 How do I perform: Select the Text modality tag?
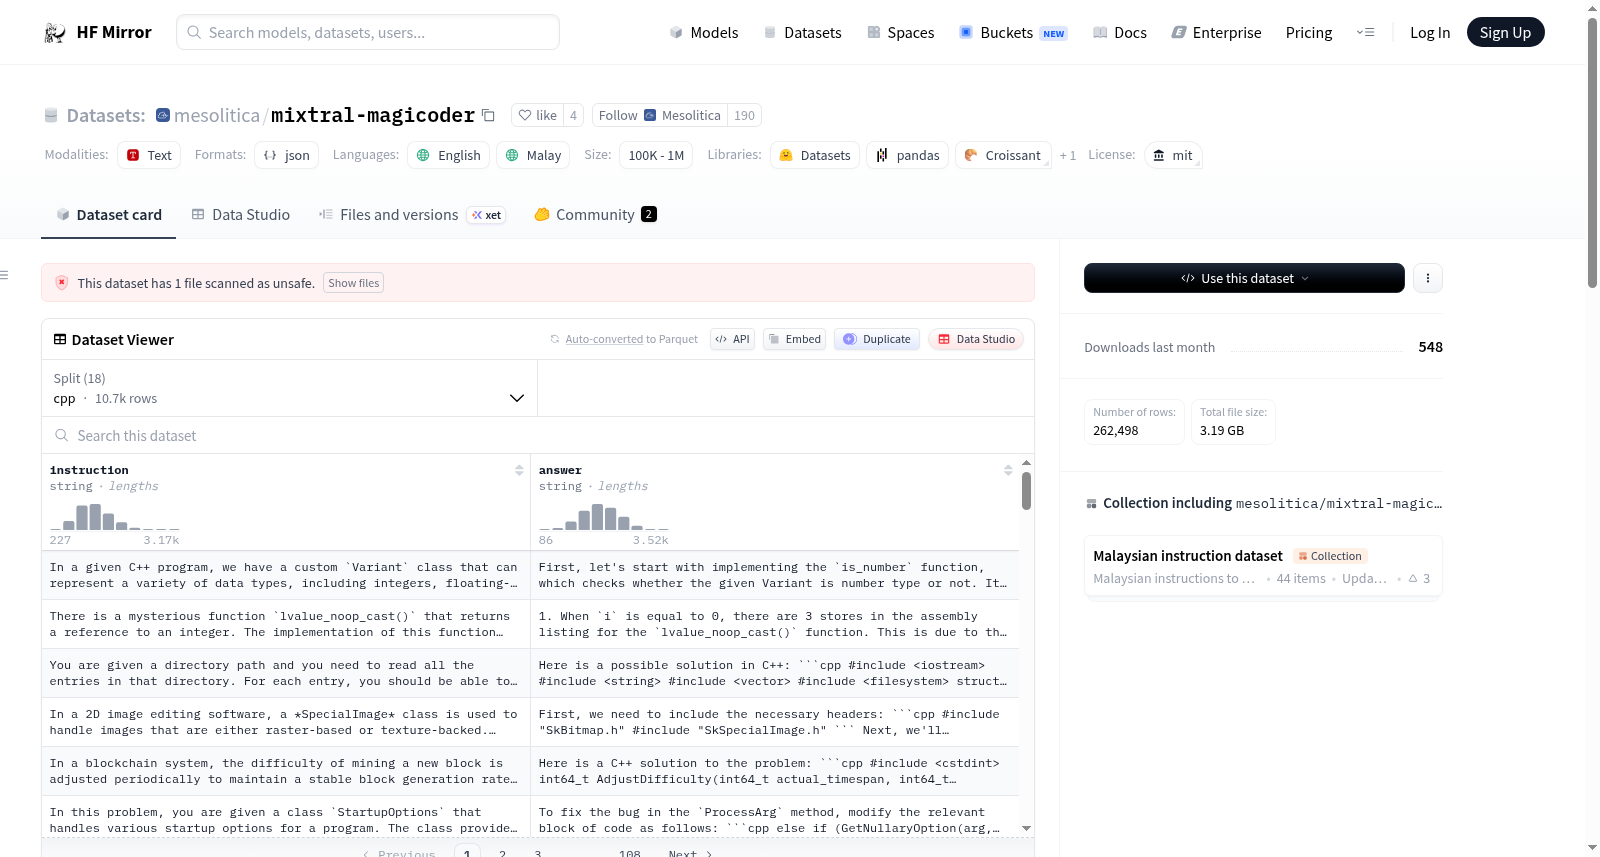point(149,155)
